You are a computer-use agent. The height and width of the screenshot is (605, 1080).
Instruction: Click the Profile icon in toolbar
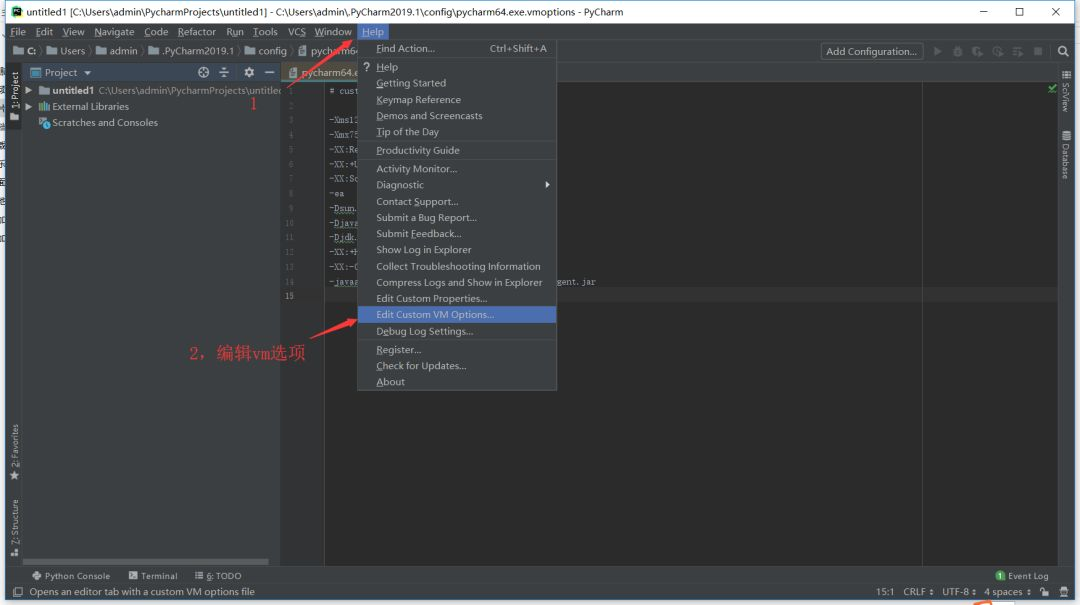click(x=997, y=52)
